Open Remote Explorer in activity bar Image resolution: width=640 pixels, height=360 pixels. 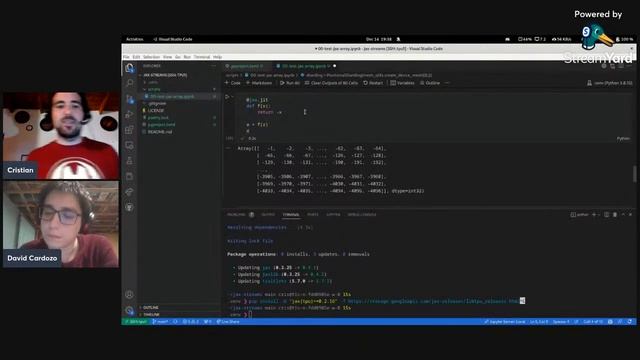(129, 145)
